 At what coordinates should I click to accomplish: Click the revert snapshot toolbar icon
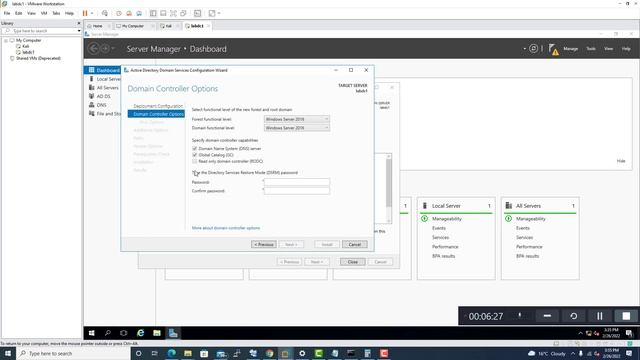tap(129, 13)
